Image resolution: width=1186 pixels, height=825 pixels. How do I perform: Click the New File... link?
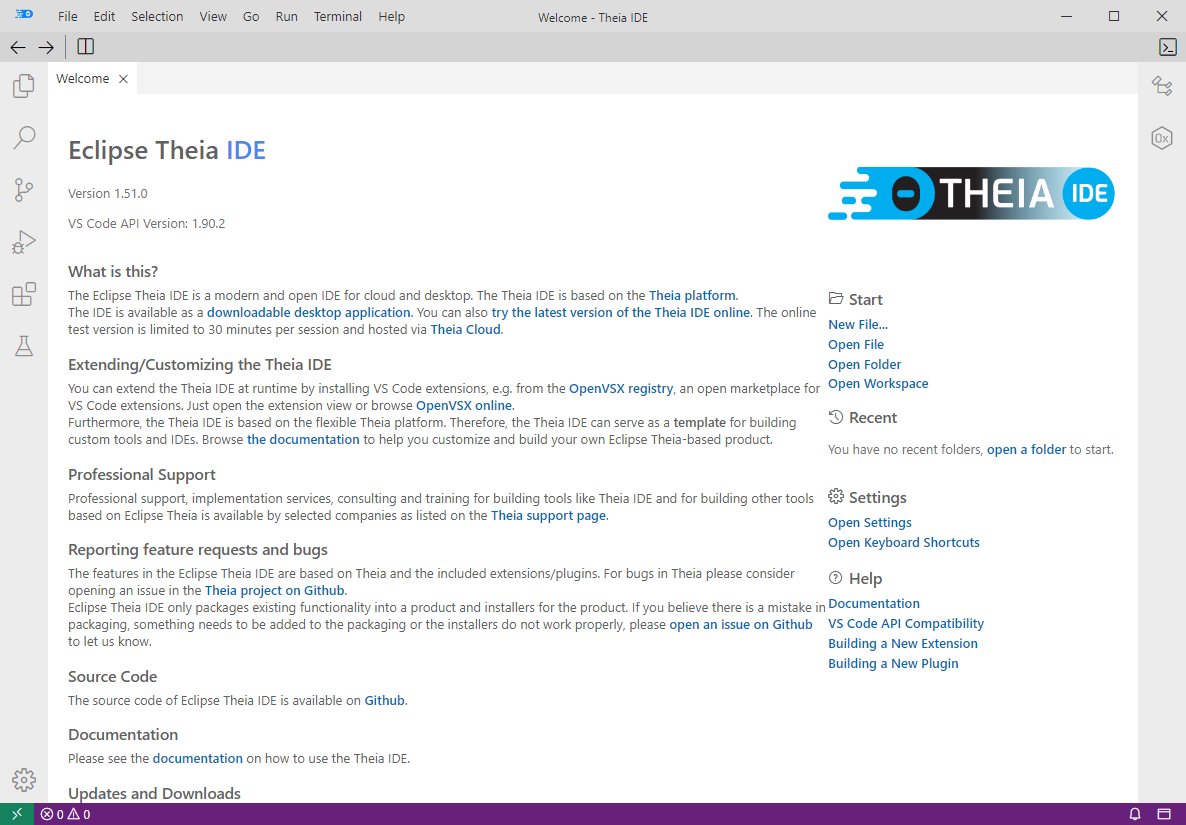[x=858, y=324]
